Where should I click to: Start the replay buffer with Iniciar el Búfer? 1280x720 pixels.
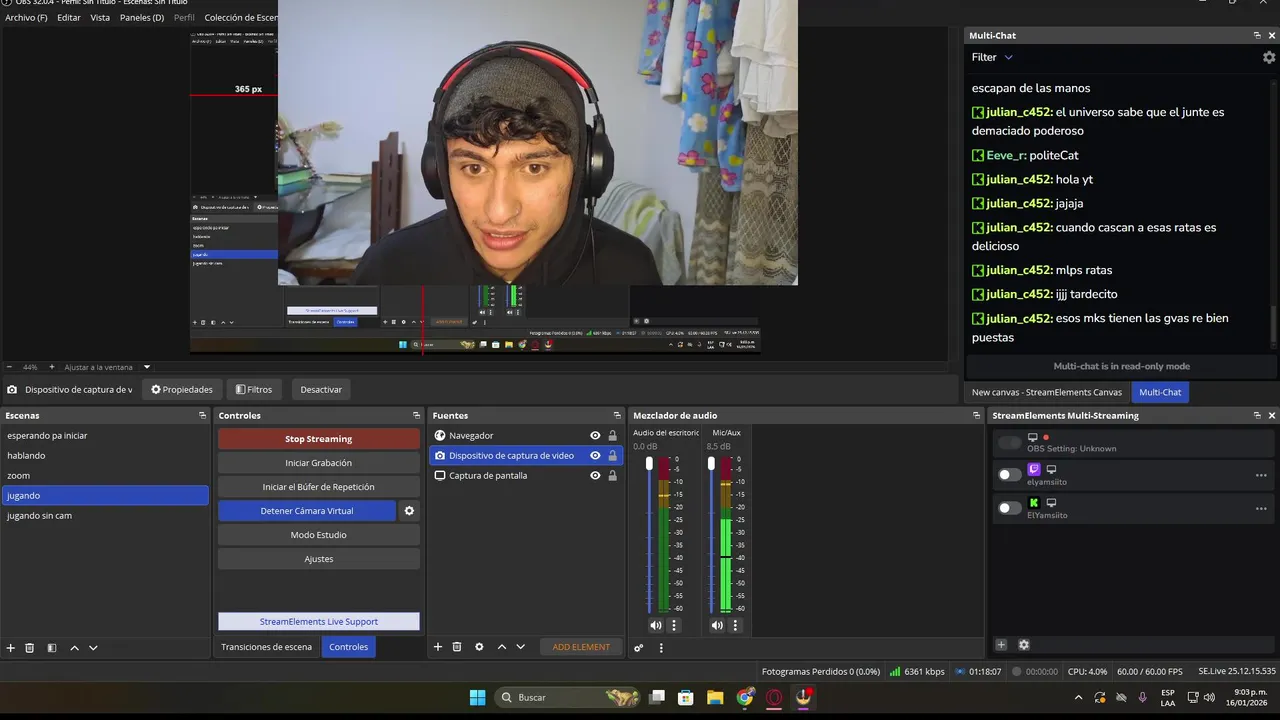click(319, 487)
